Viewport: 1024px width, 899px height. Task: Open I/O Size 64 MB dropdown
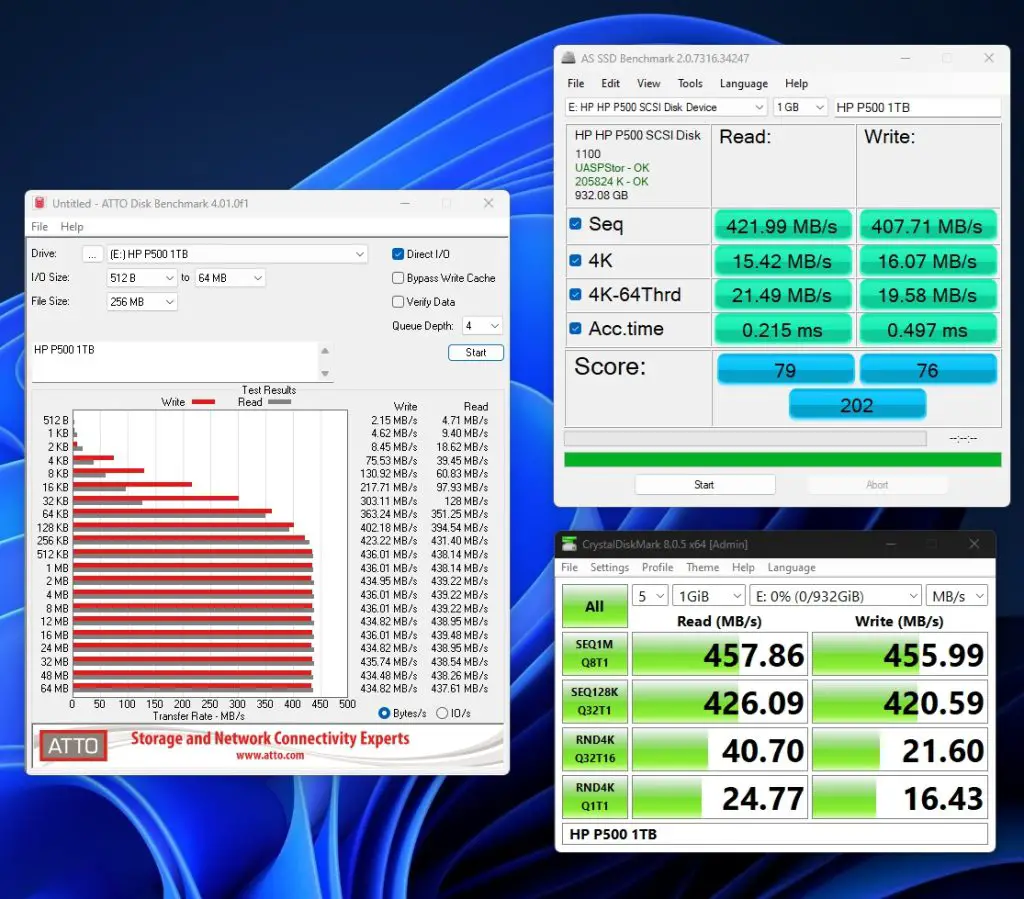coord(230,278)
